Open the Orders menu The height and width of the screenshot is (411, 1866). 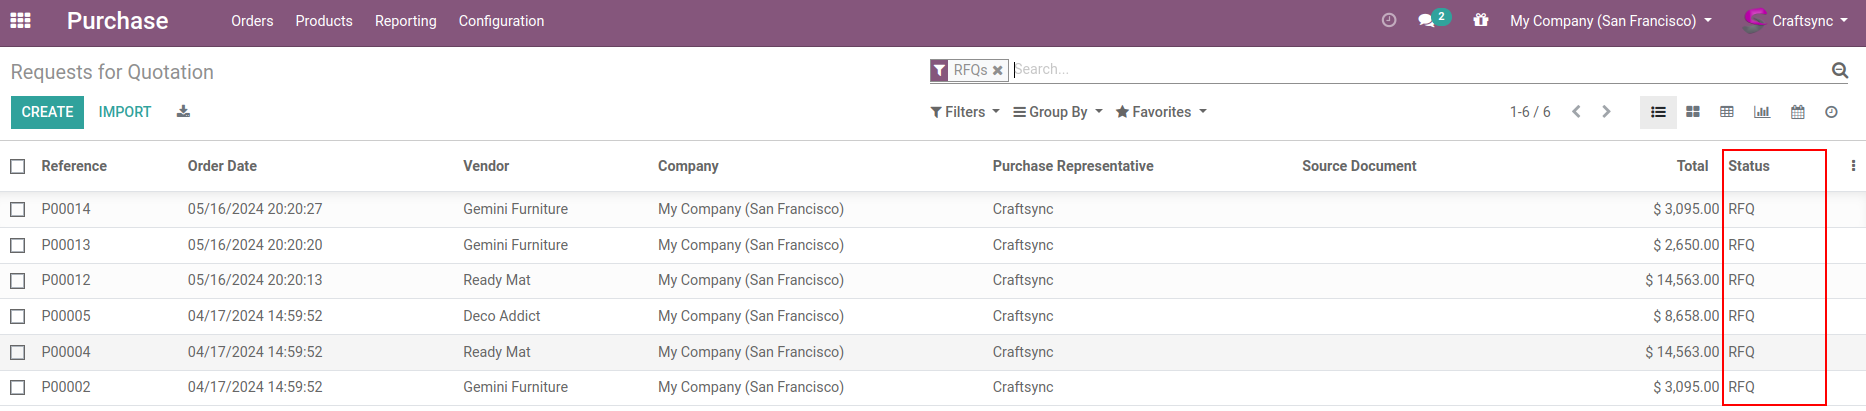coord(252,21)
